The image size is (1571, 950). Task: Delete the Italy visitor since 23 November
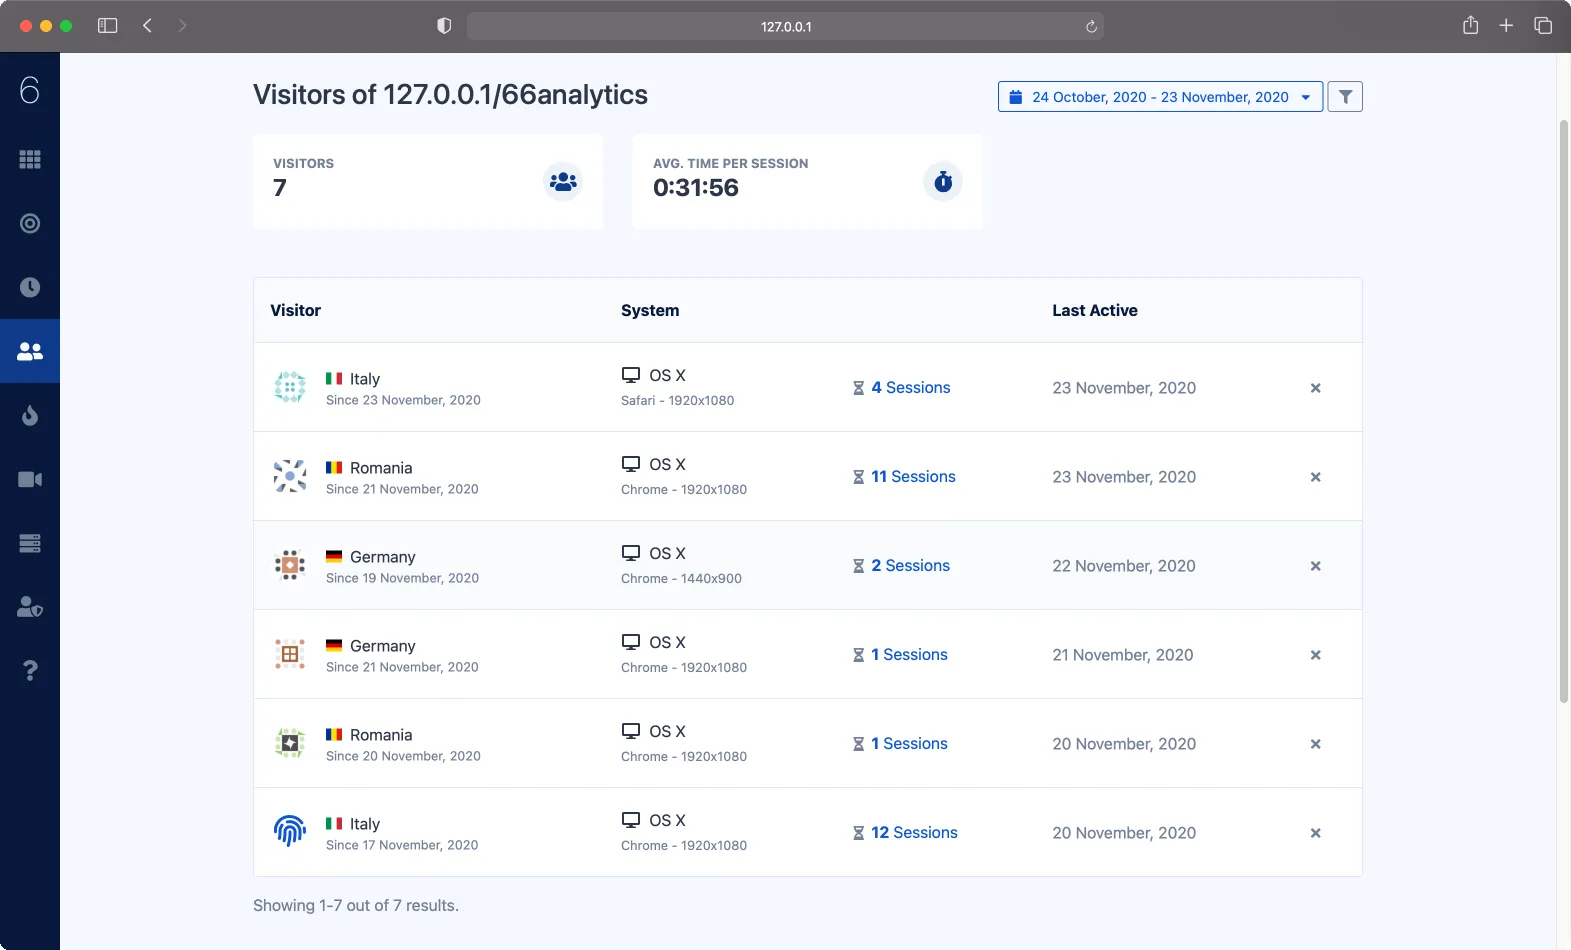tap(1315, 388)
